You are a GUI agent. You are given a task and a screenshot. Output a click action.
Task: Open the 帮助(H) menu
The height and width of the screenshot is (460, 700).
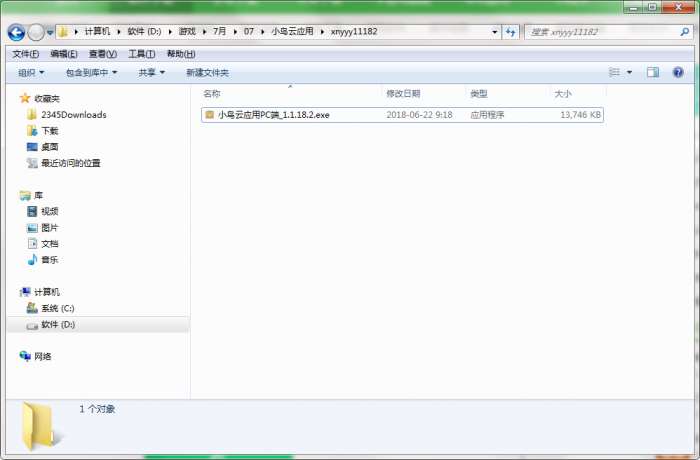tap(181, 54)
